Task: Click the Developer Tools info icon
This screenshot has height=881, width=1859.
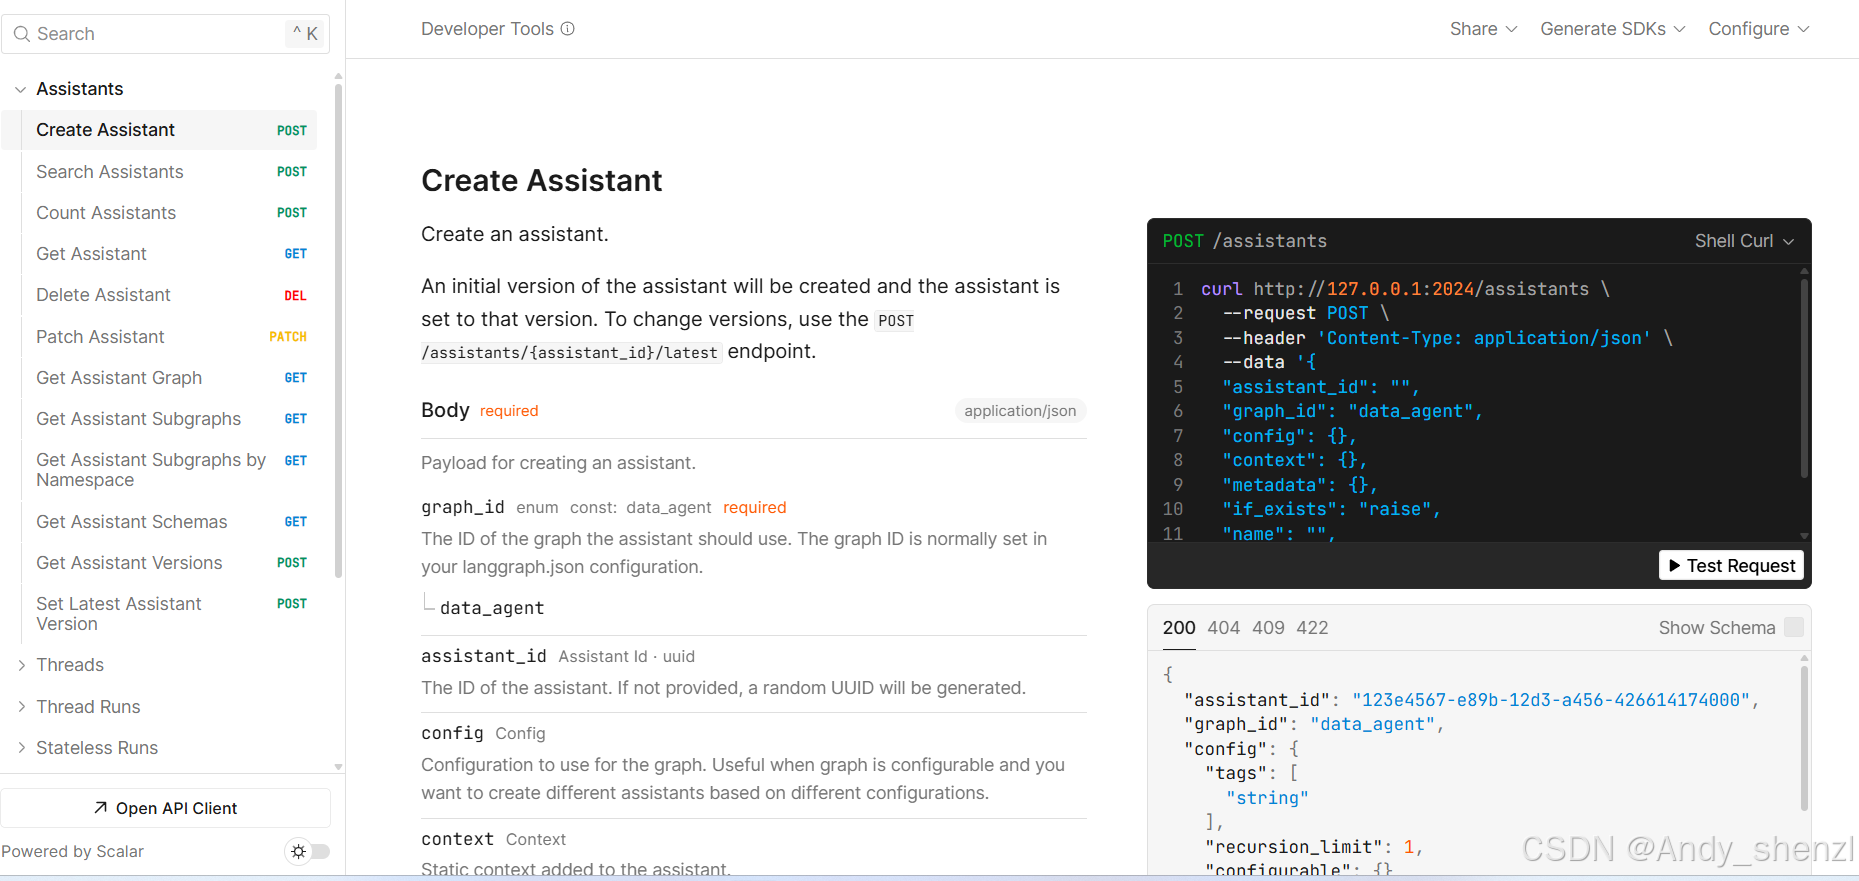Action: click(x=568, y=29)
